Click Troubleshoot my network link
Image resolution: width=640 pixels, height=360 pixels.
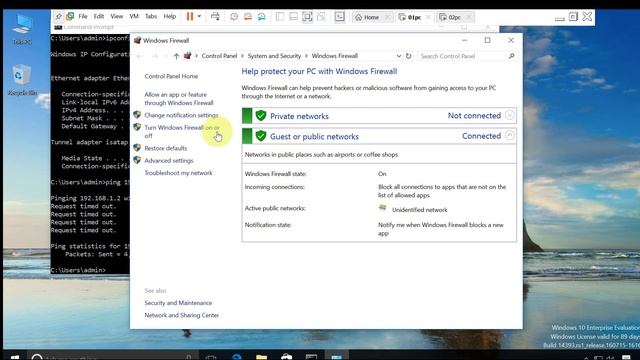pos(178,173)
